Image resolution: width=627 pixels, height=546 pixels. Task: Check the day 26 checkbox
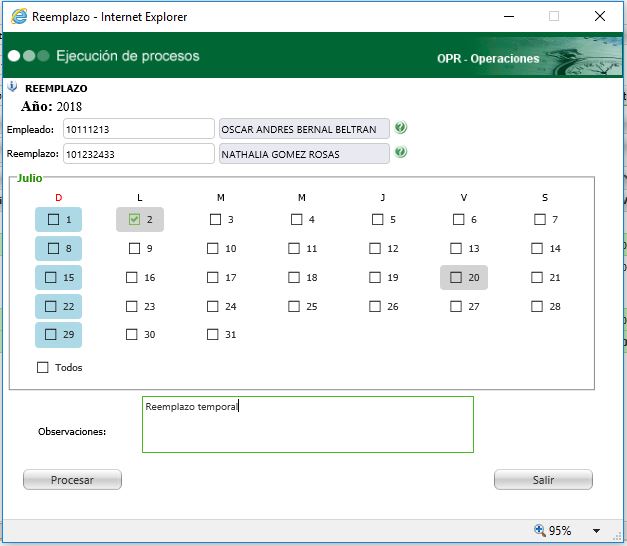(375, 306)
